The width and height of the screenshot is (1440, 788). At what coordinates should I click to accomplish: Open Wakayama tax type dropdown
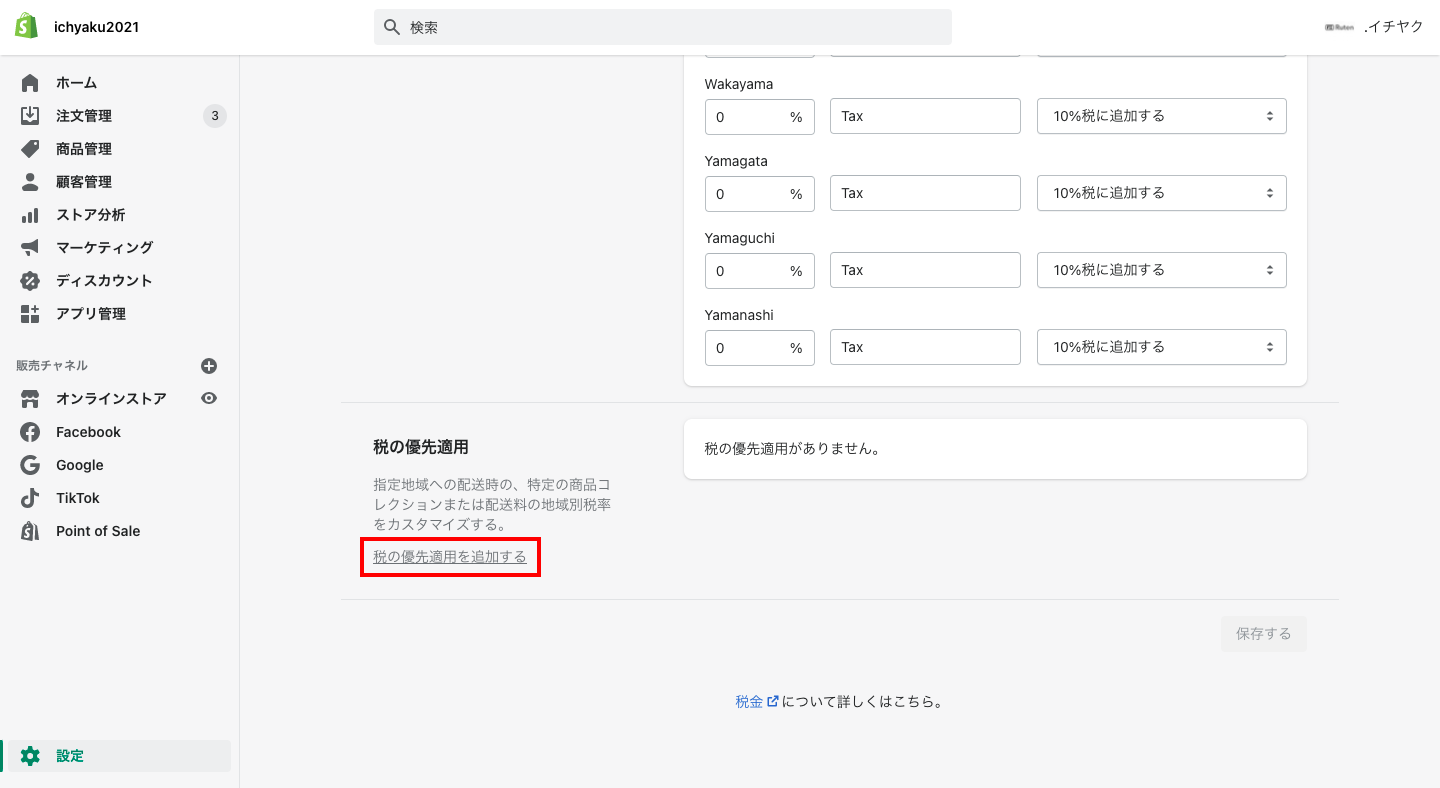click(1162, 116)
